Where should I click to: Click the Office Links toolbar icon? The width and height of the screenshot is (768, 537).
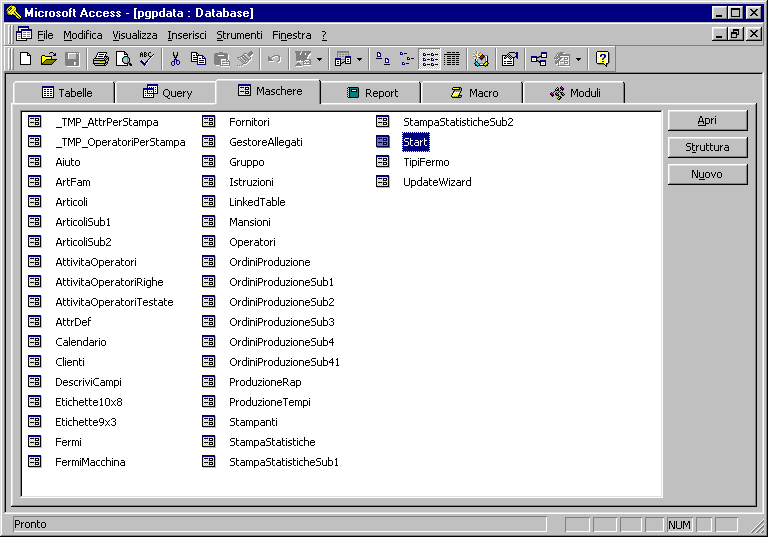point(303,59)
